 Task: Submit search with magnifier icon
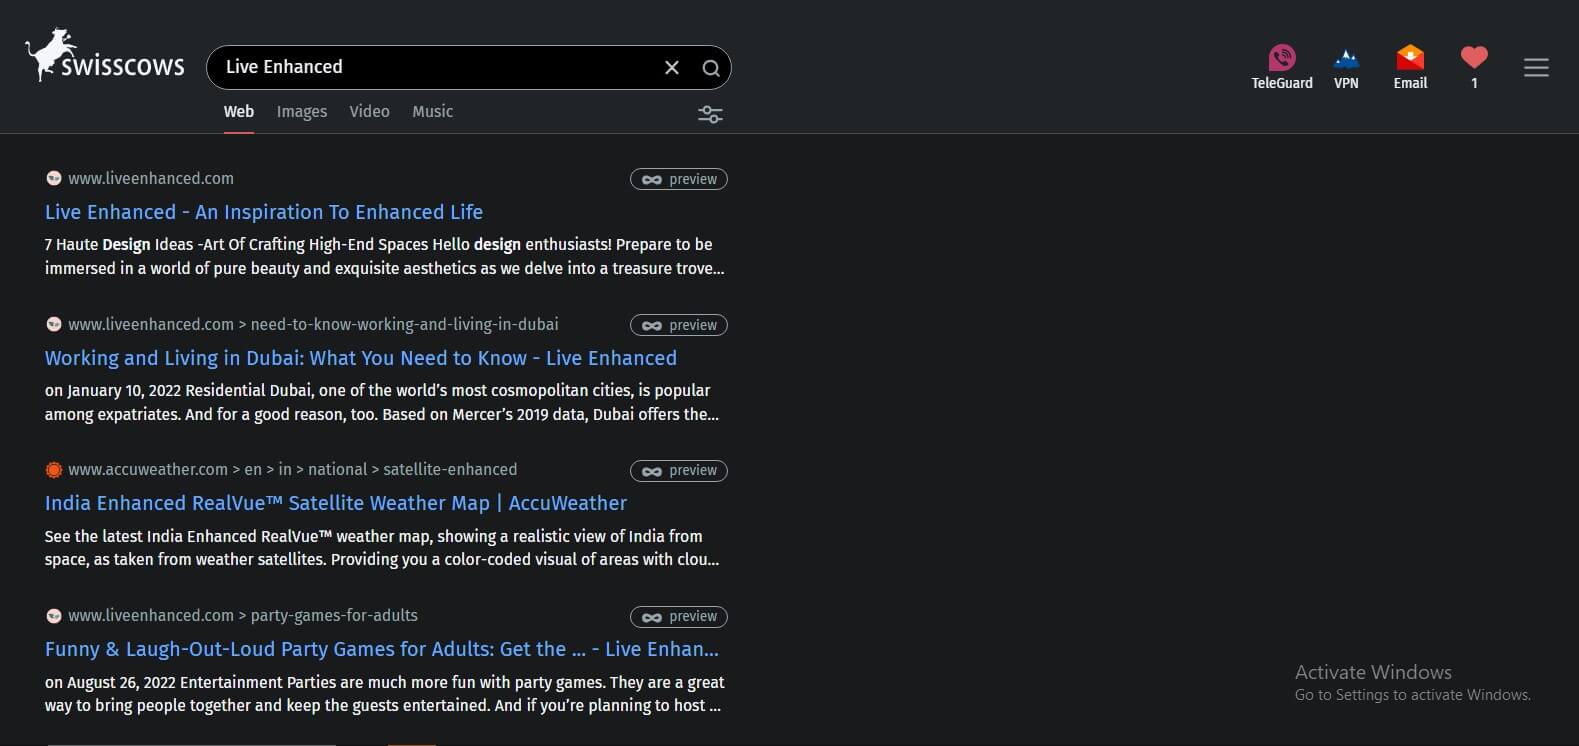pyautogui.click(x=711, y=68)
